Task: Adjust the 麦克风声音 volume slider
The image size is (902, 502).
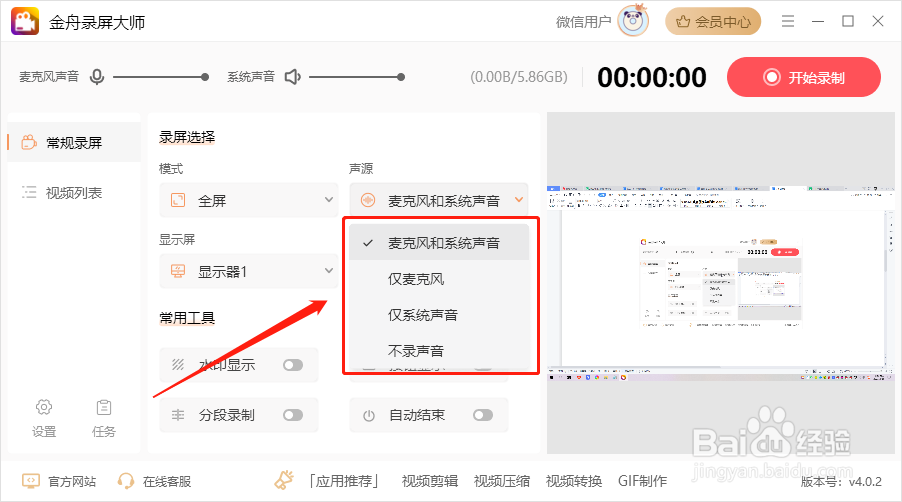Action: 161,76
